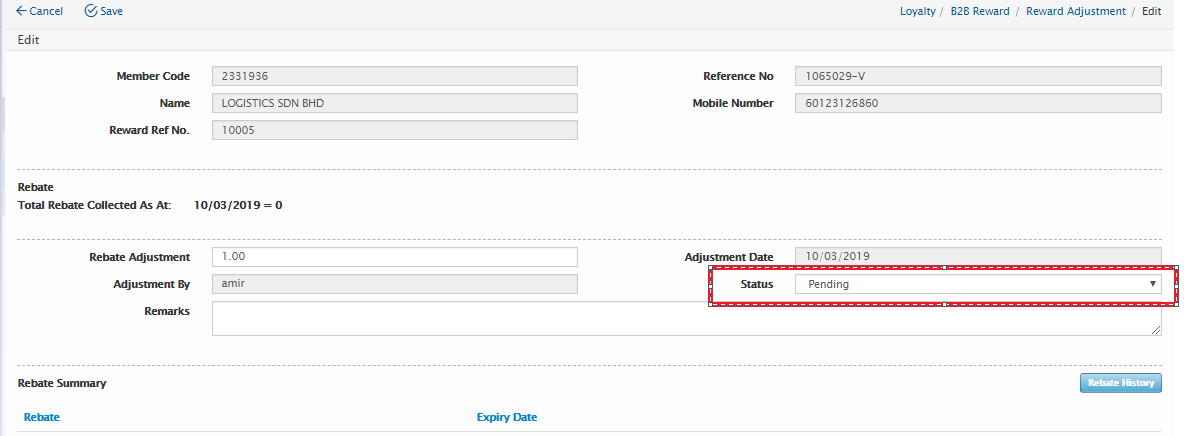1184x436 pixels.
Task: Click the Rebate History button
Action: [x=1120, y=383]
